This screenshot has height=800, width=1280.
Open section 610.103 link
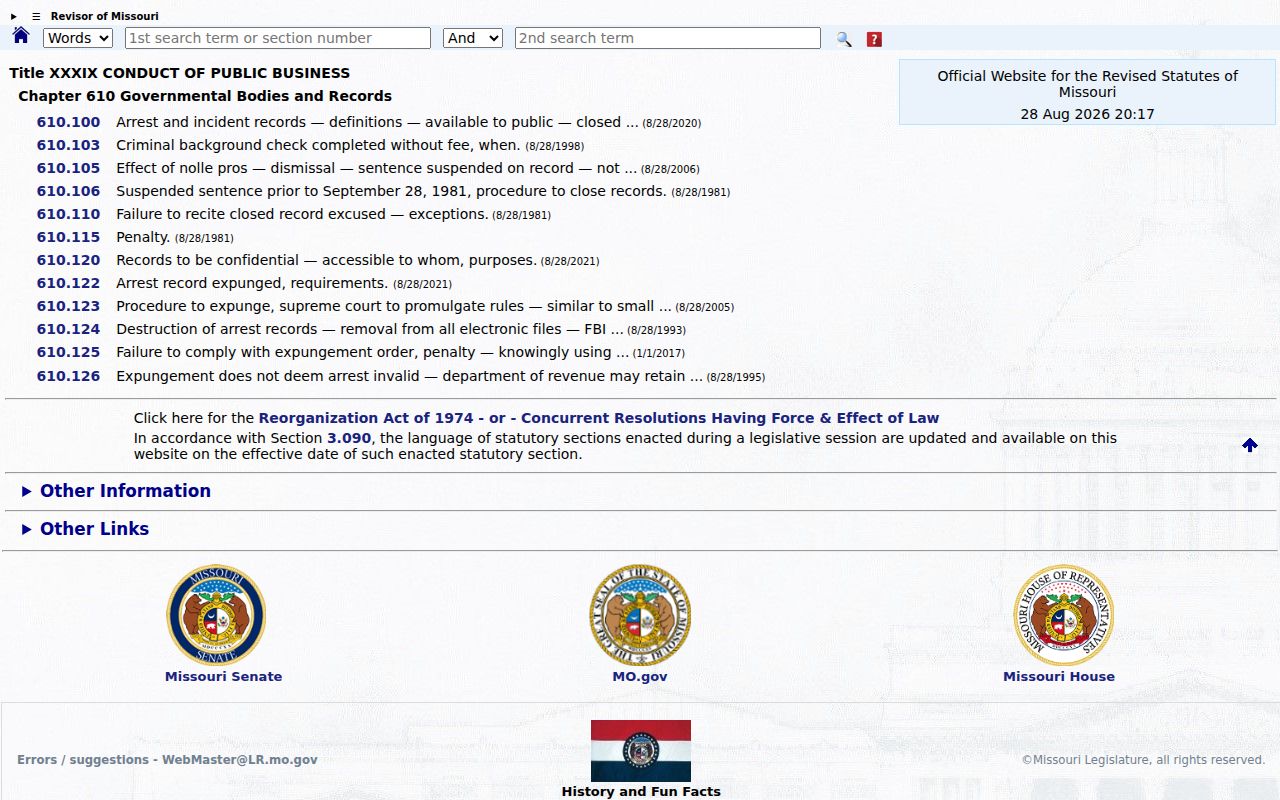coord(68,145)
